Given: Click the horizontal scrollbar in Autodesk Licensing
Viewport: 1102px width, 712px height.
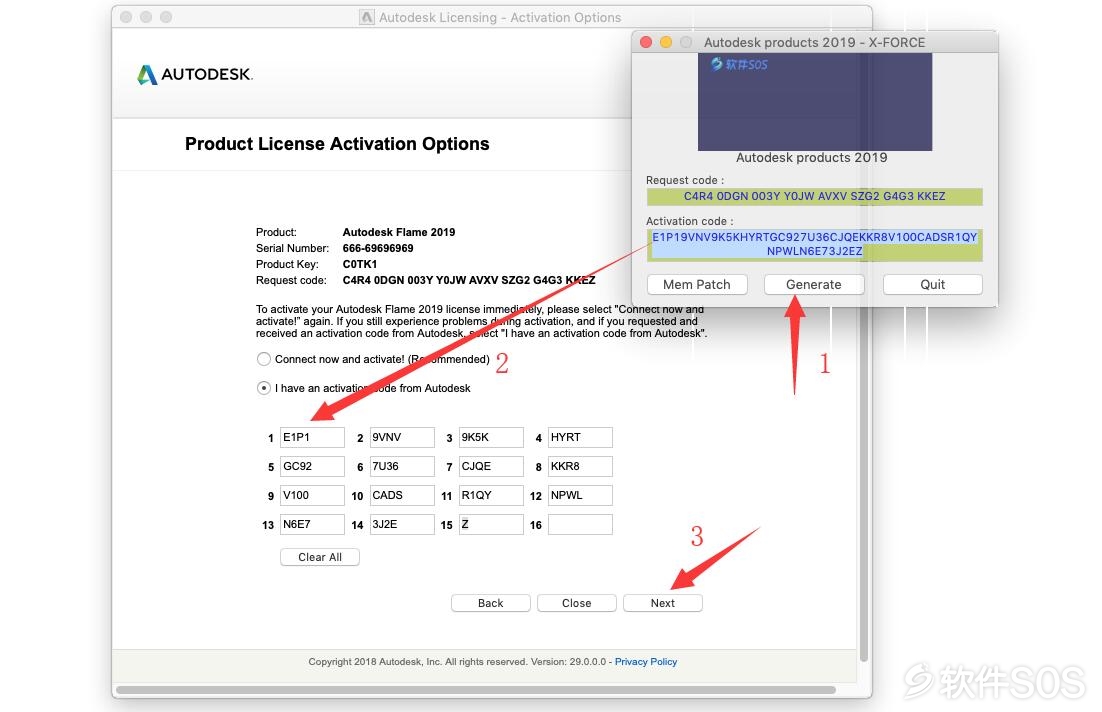Looking at the screenshot, I should [477, 690].
